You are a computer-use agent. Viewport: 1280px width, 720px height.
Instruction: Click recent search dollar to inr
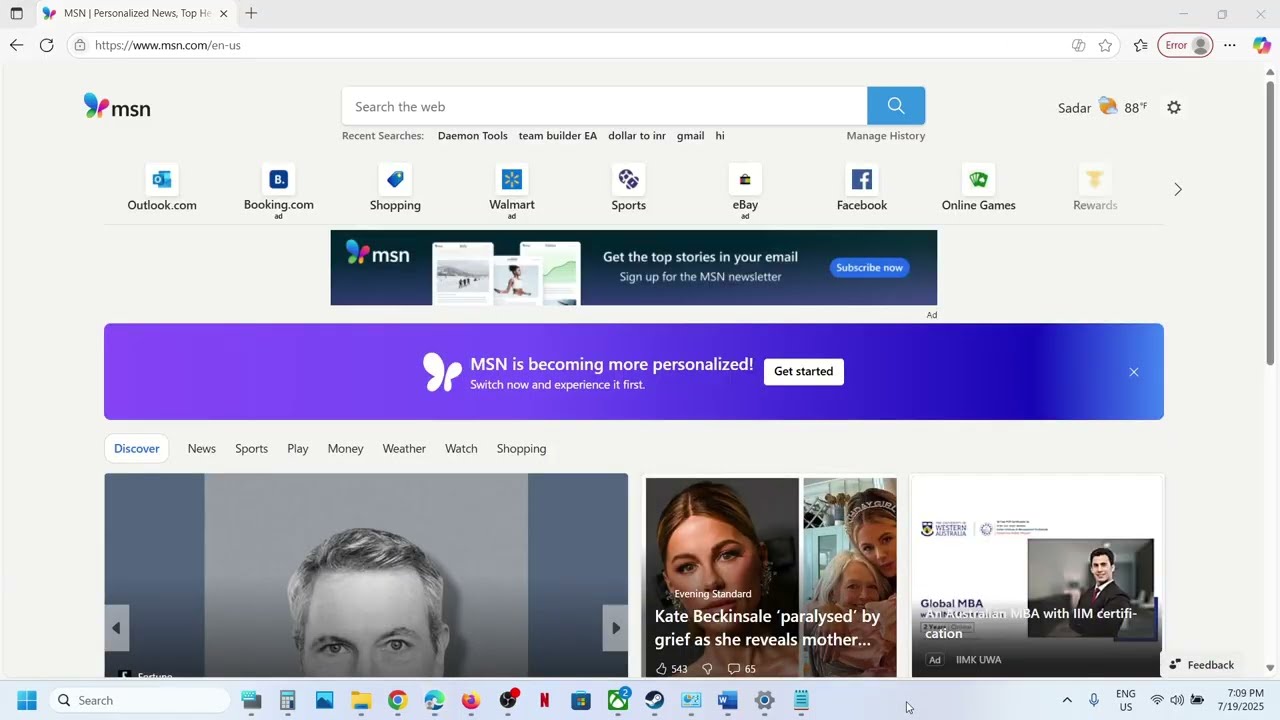coord(637,136)
